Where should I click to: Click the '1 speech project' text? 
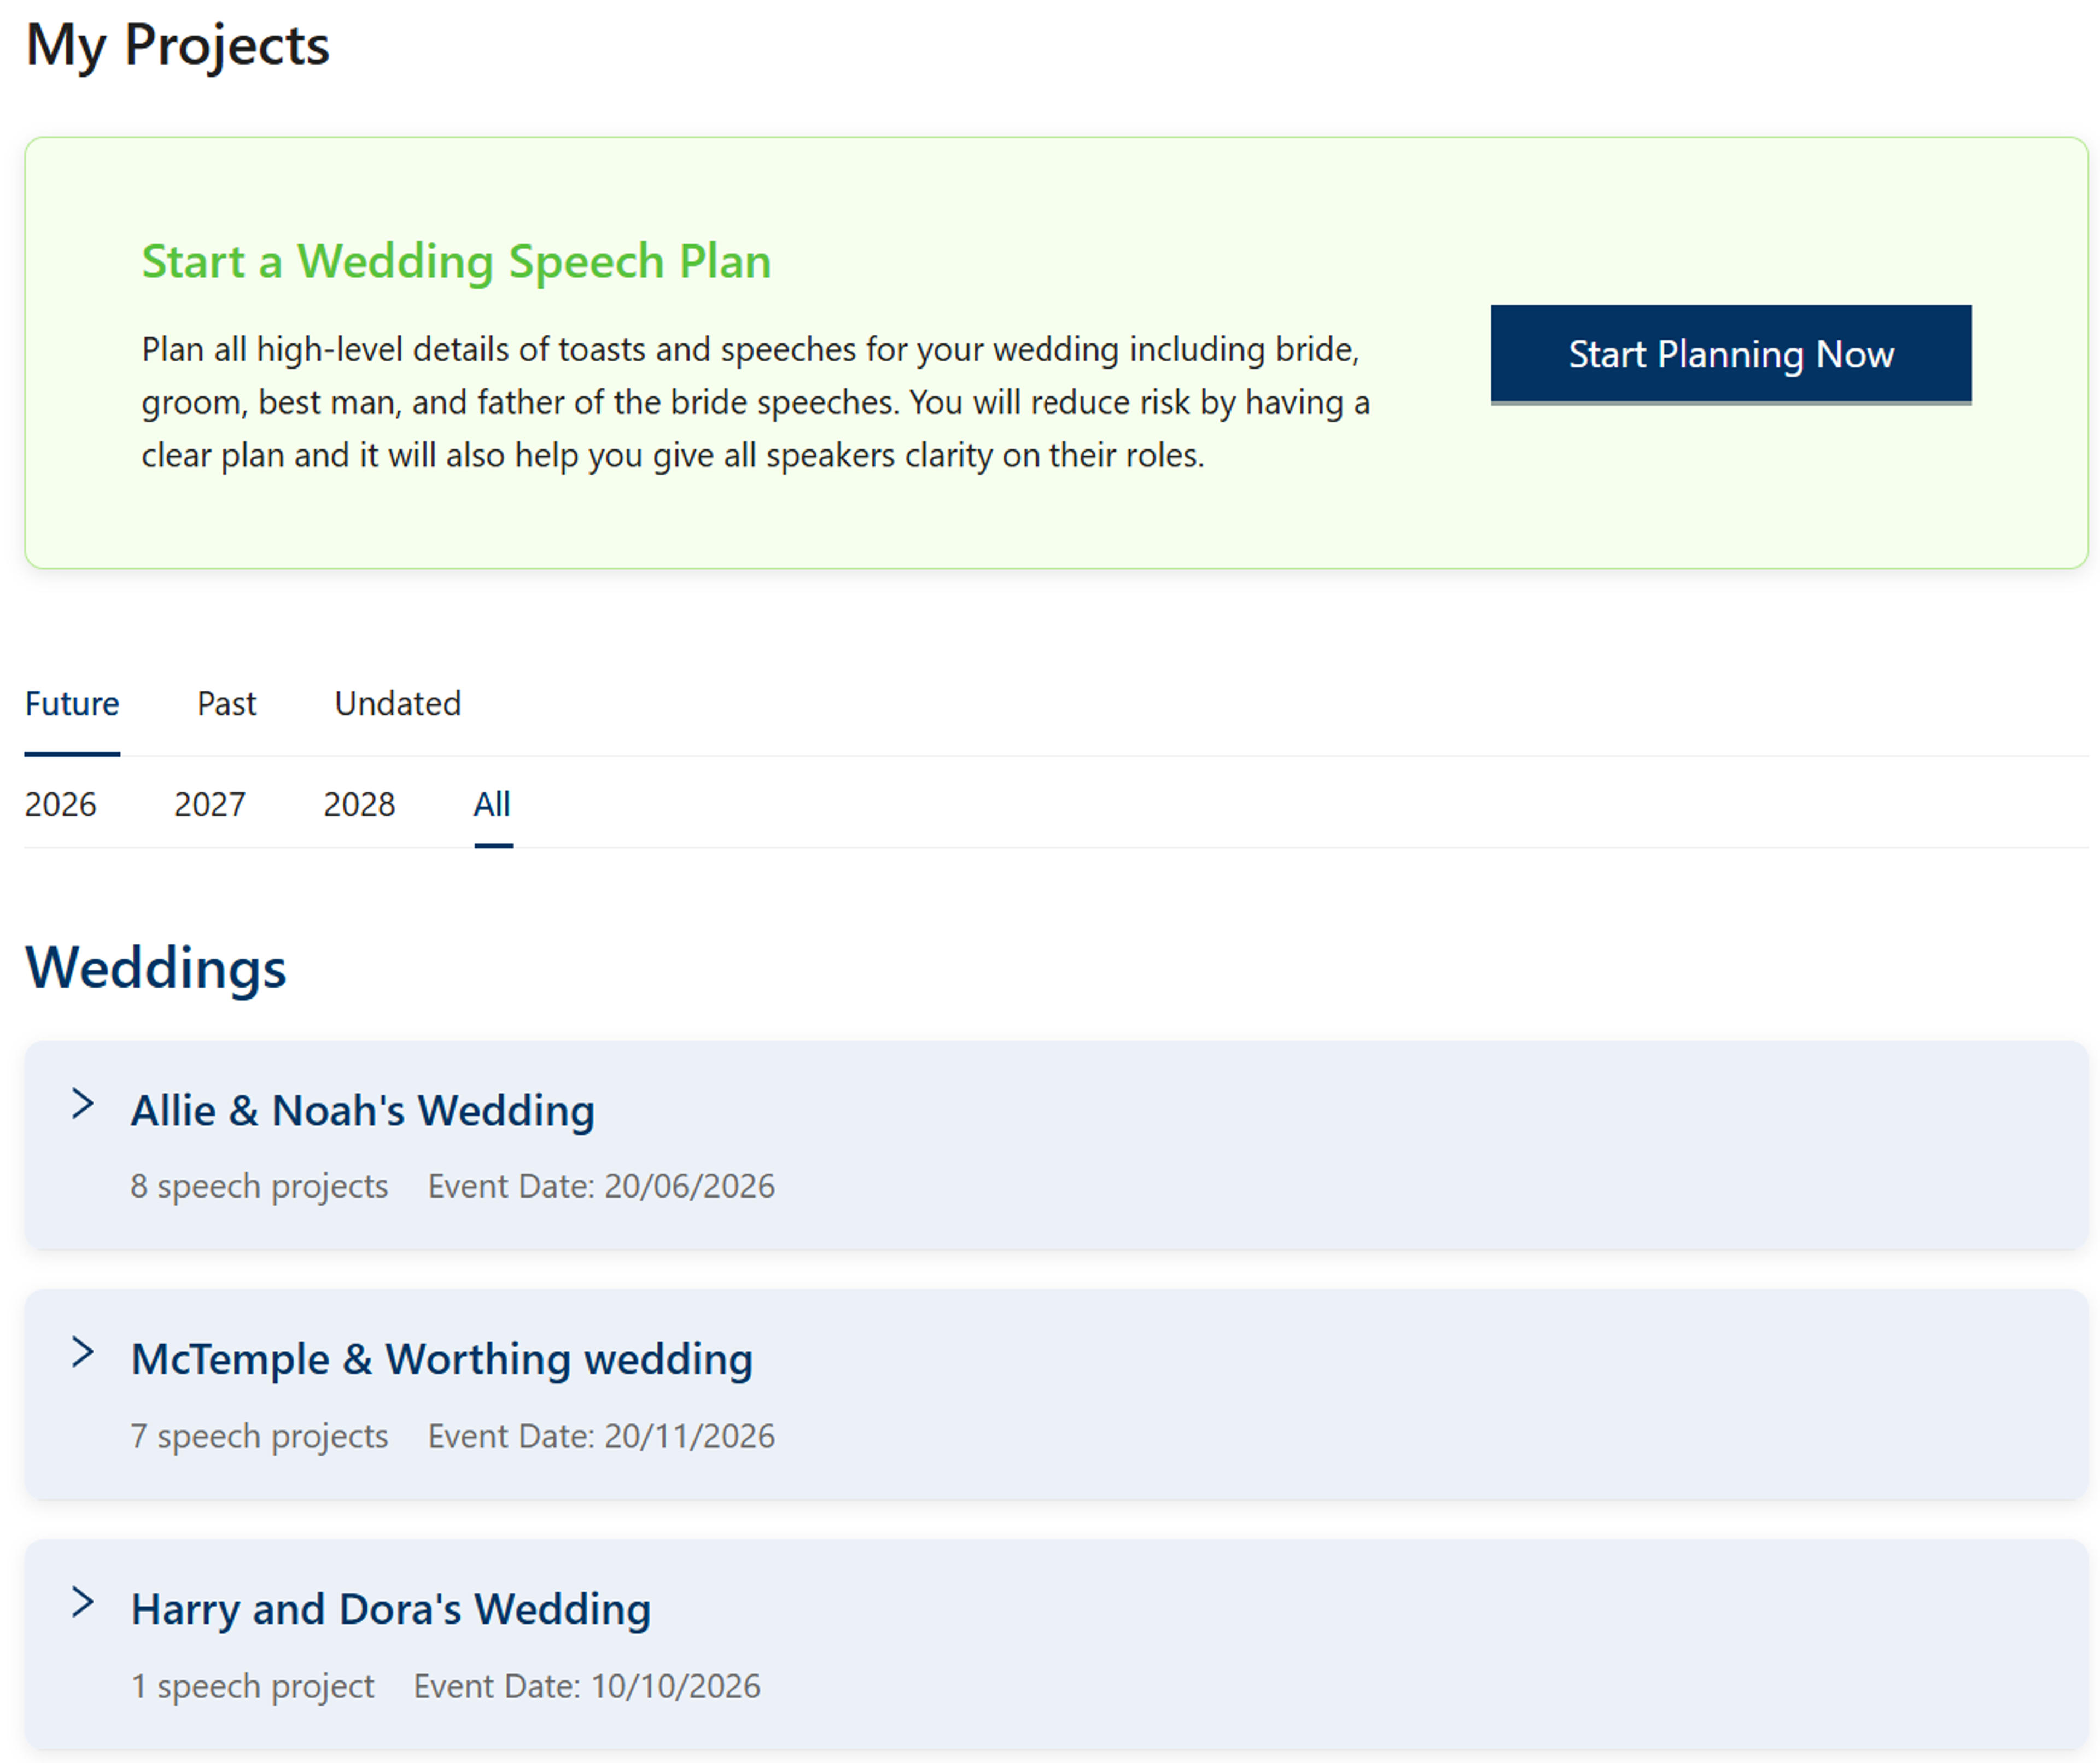pyautogui.click(x=252, y=1686)
